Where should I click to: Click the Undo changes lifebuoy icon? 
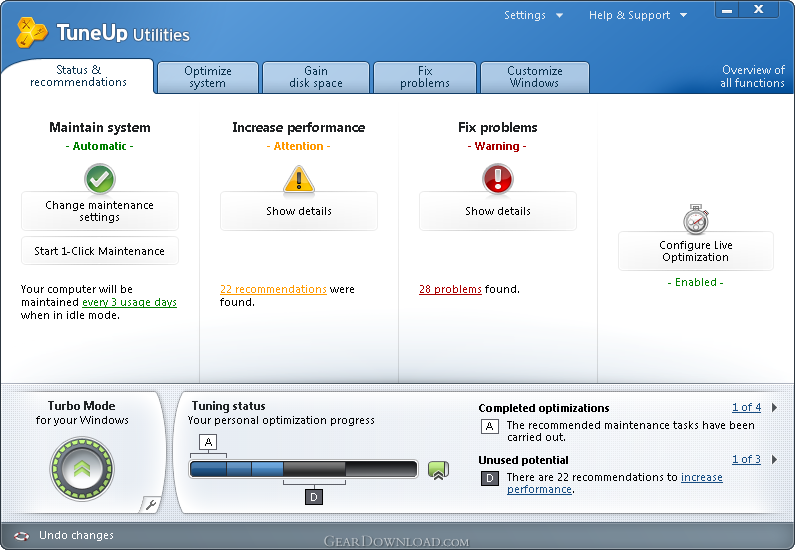[x=21, y=535]
